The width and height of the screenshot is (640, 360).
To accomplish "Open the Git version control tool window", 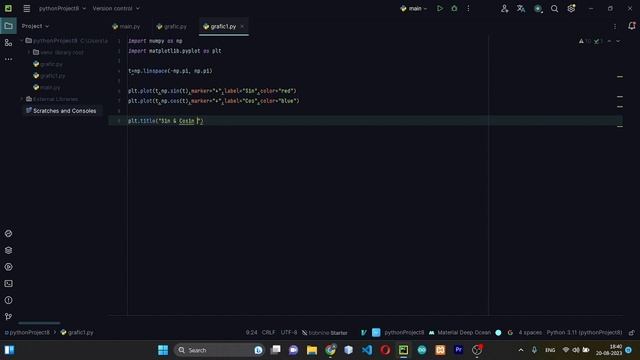I will 8,316.
